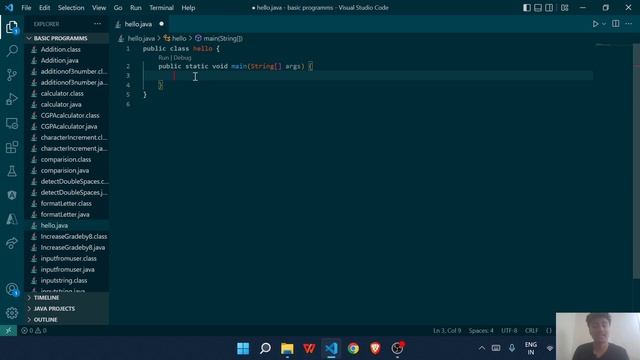Open the Search view in activity bar
The image size is (640, 360).
click(12, 51)
